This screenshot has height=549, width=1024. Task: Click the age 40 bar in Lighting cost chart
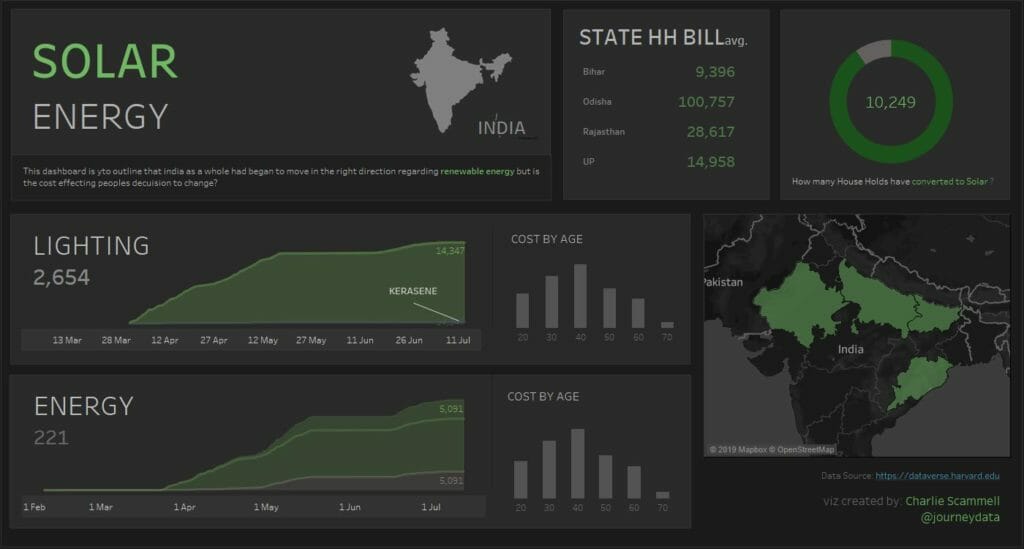[x=580, y=296]
